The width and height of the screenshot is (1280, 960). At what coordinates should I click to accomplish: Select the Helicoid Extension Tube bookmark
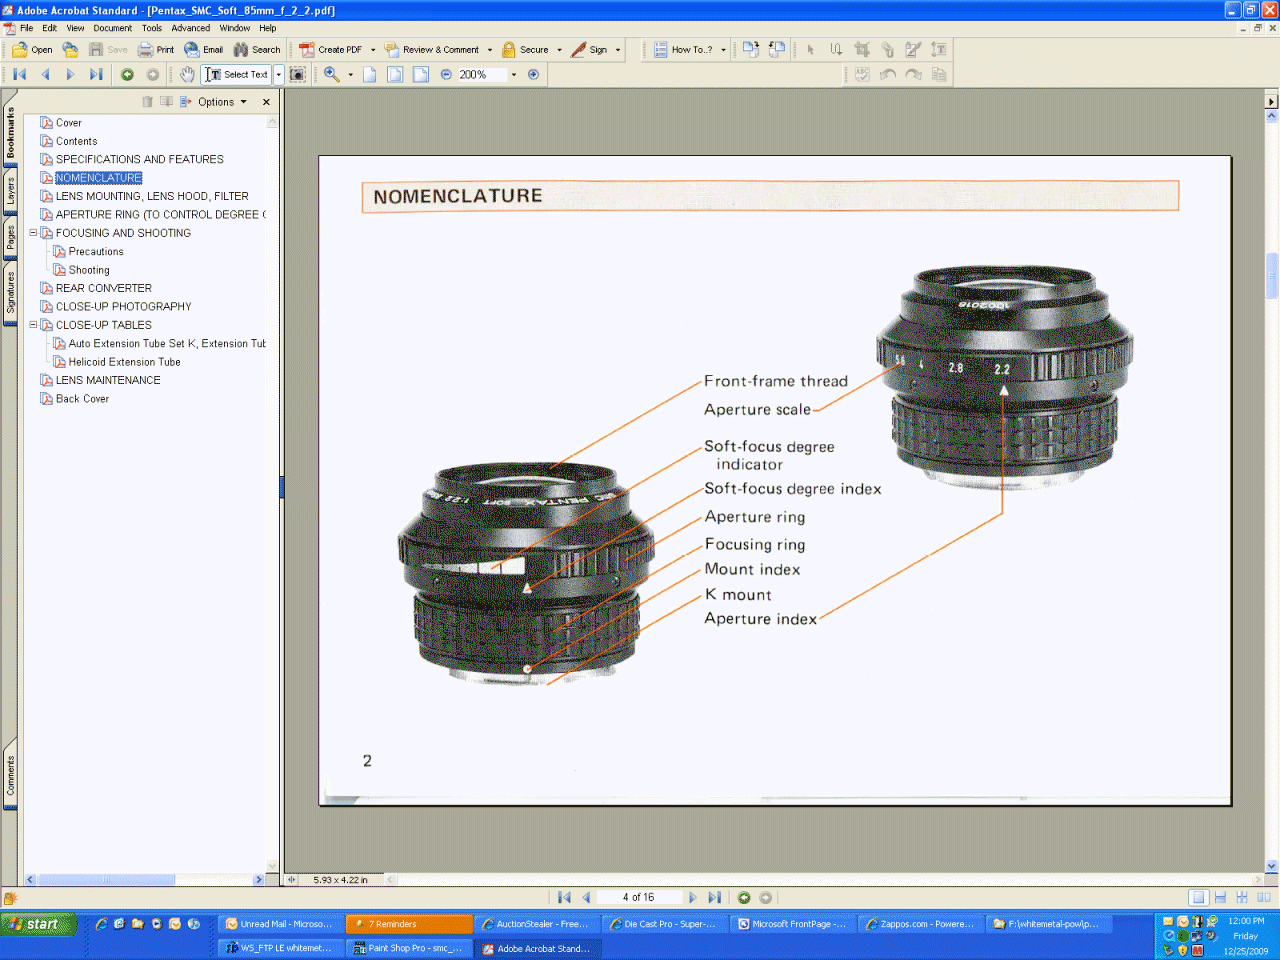point(125,362)
